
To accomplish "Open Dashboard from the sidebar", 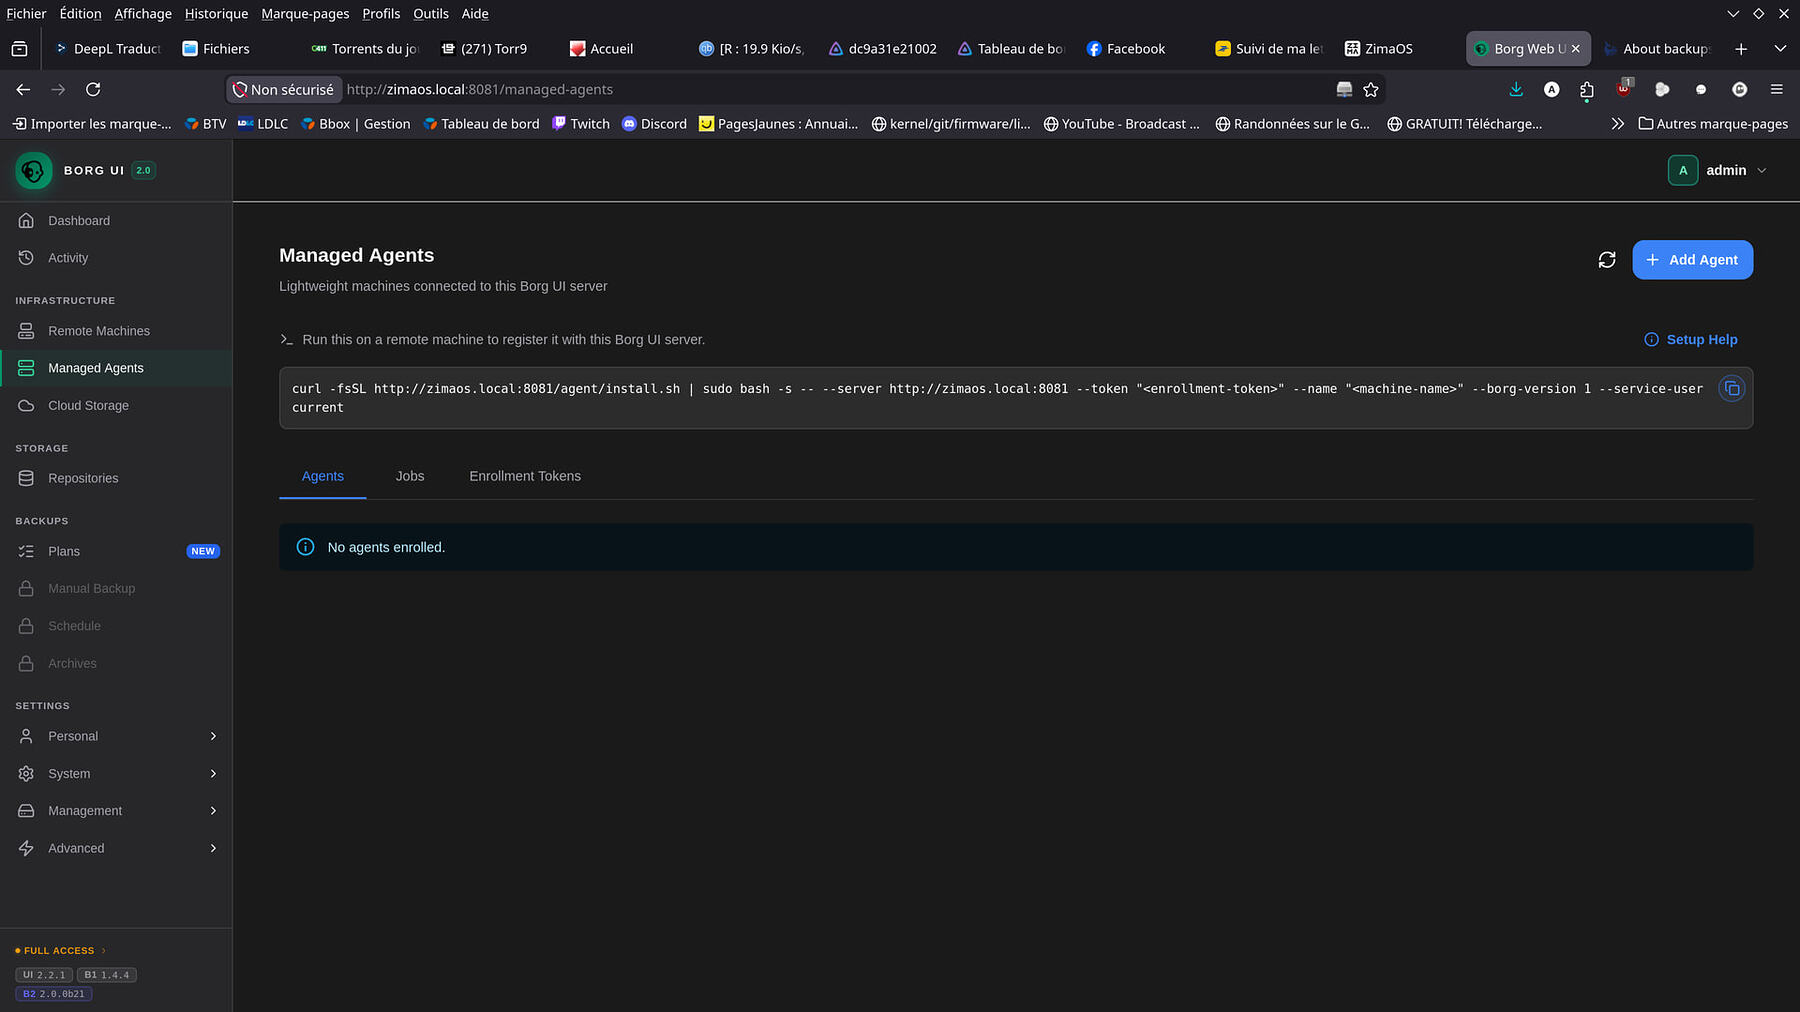I will (x=116, y=221).
